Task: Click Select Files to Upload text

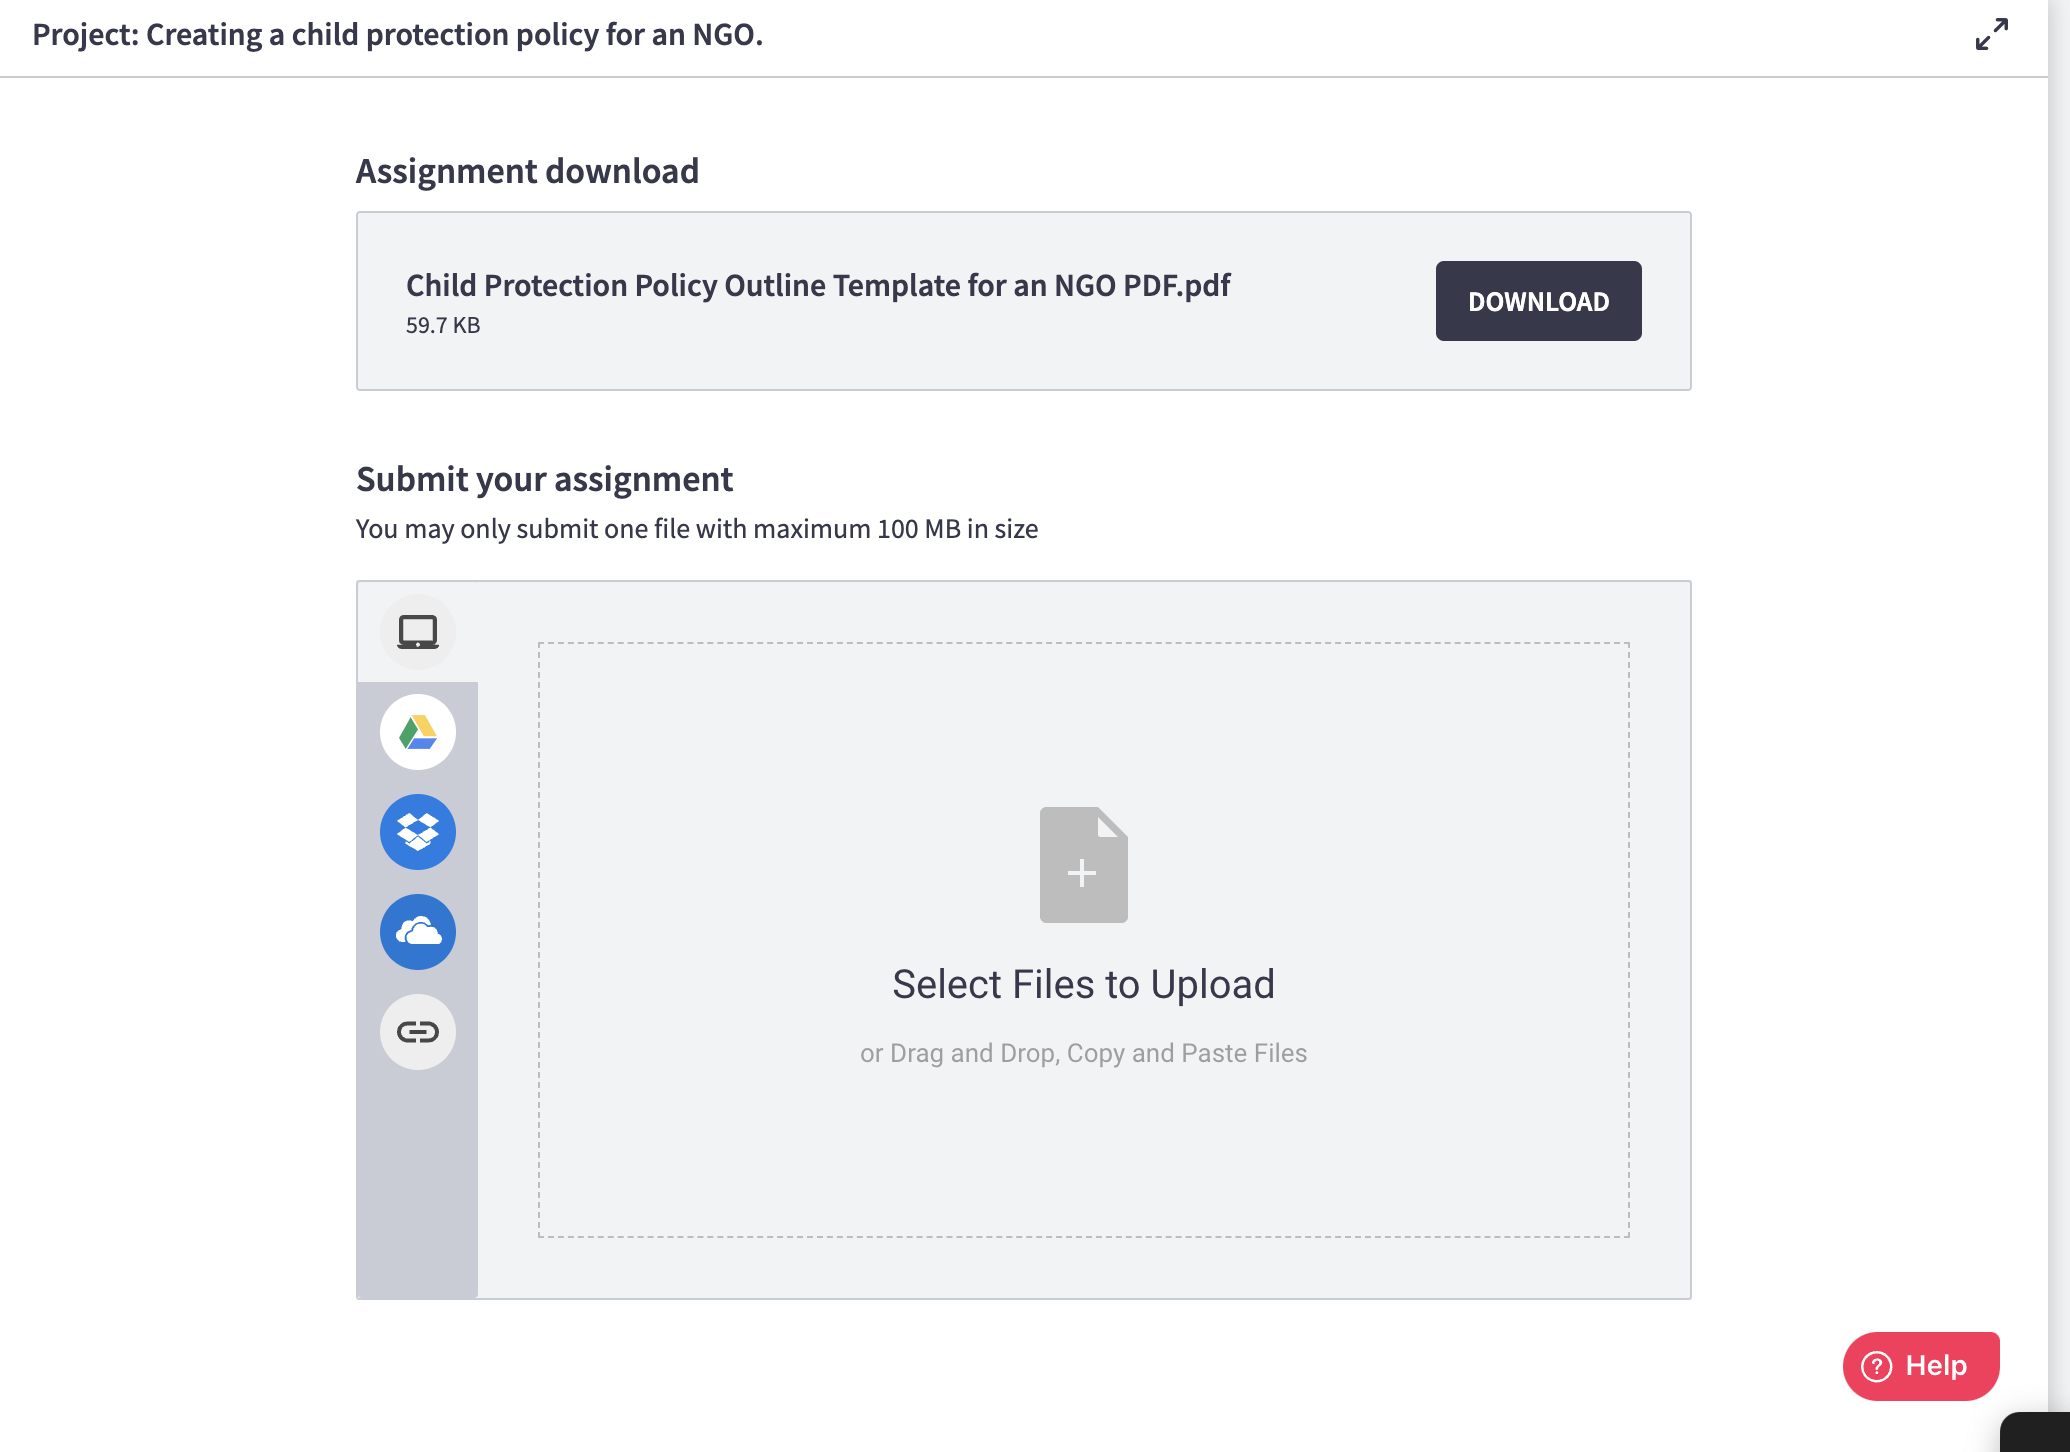Action: coord(1083,984)
